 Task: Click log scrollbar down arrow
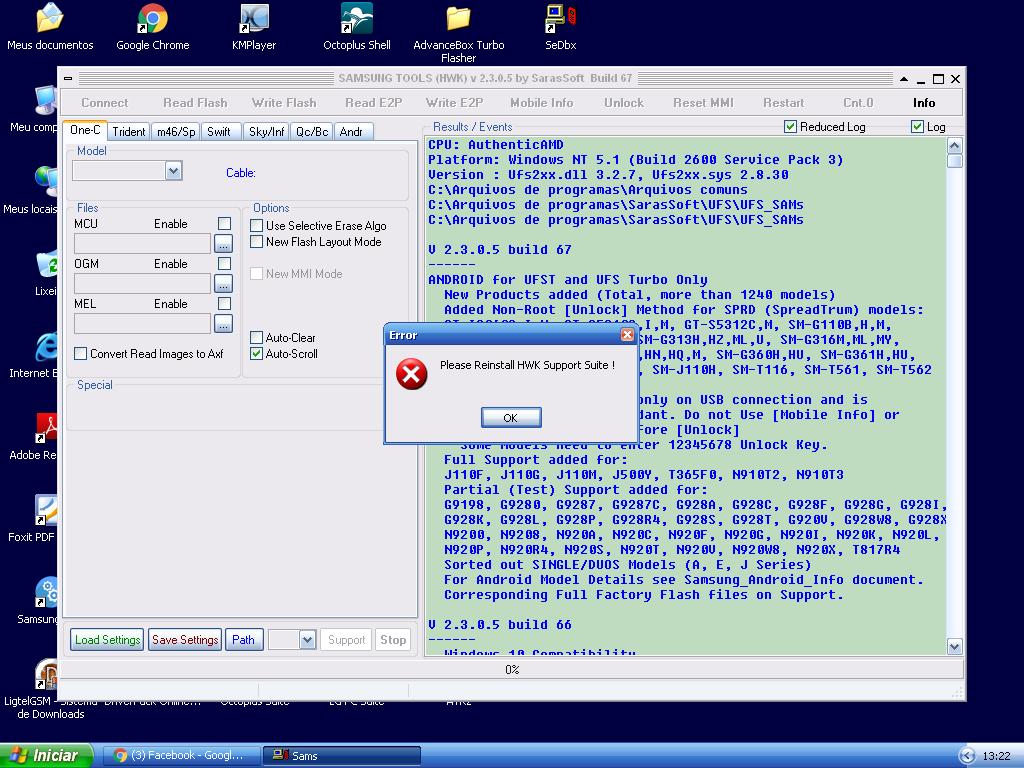[954, 647]
